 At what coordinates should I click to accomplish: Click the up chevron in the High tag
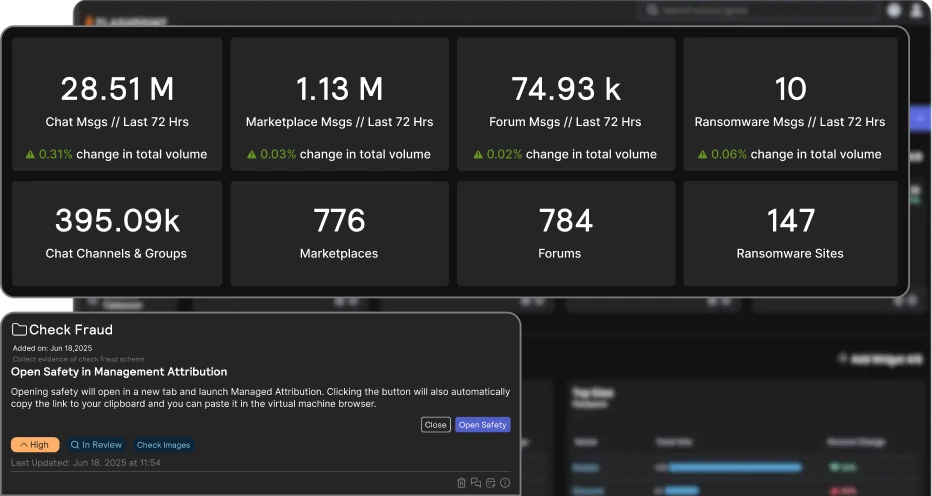pos(24,445)
